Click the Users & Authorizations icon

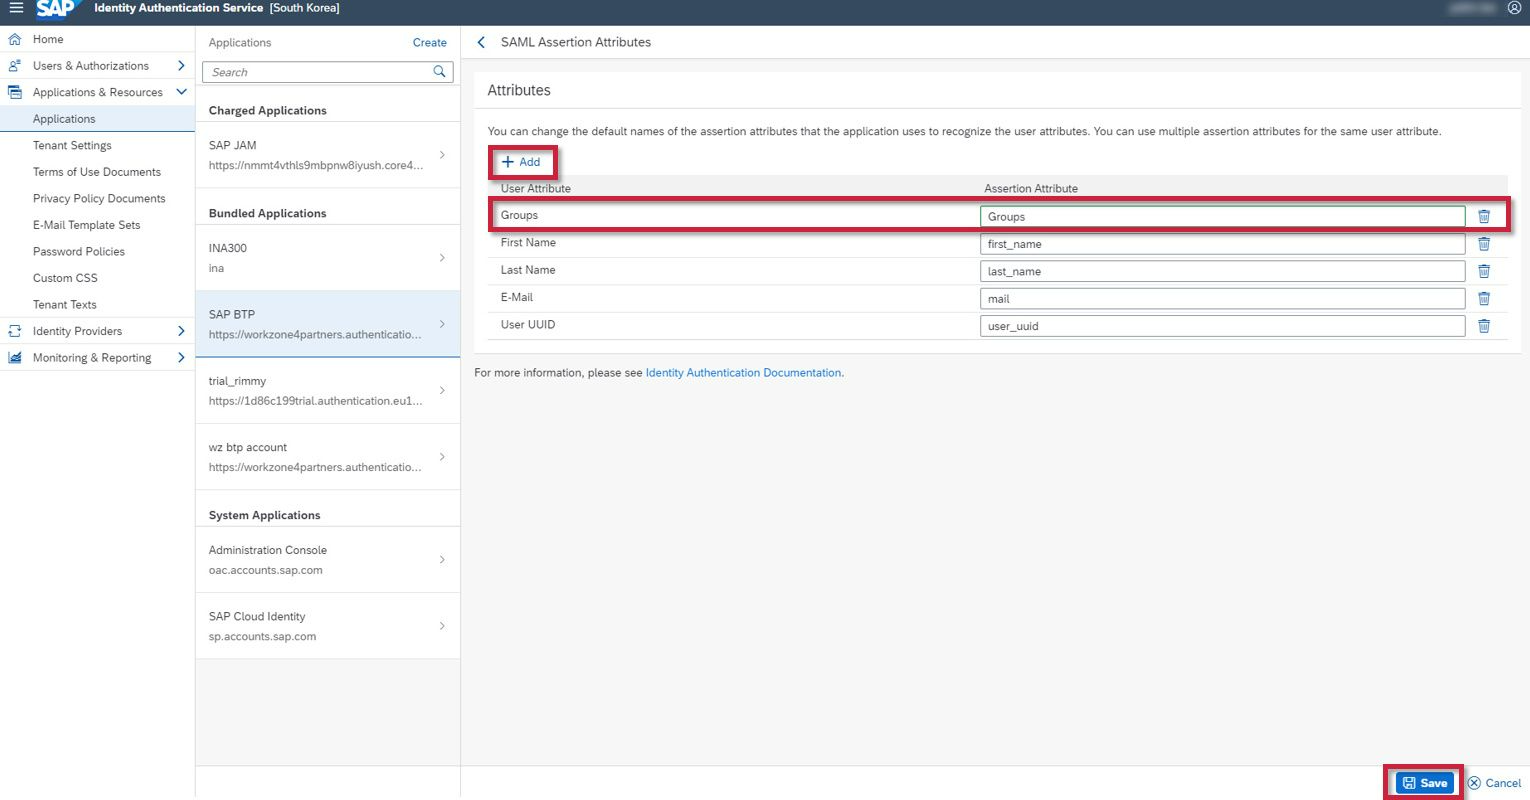(15, 66)
